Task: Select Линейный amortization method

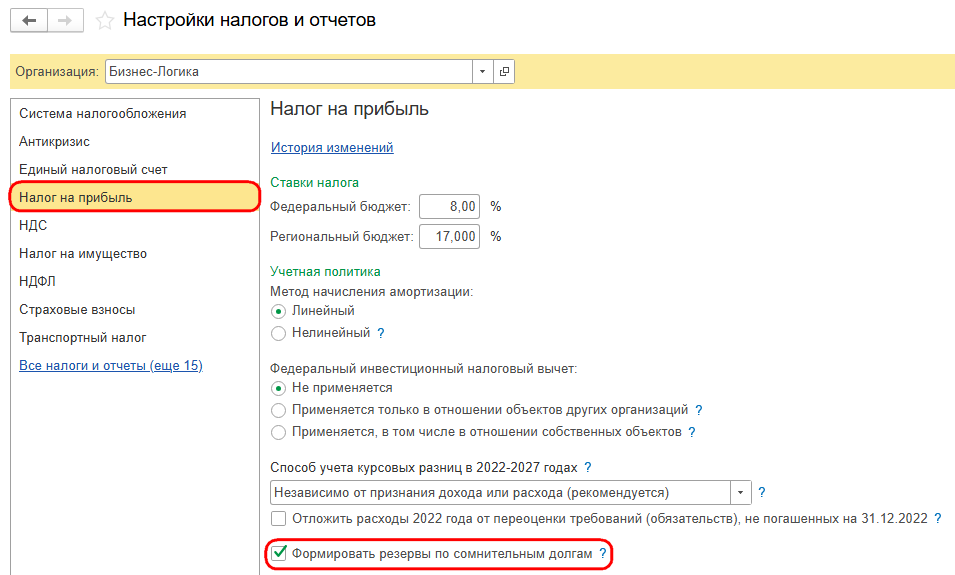Action: tap(278, 311)
